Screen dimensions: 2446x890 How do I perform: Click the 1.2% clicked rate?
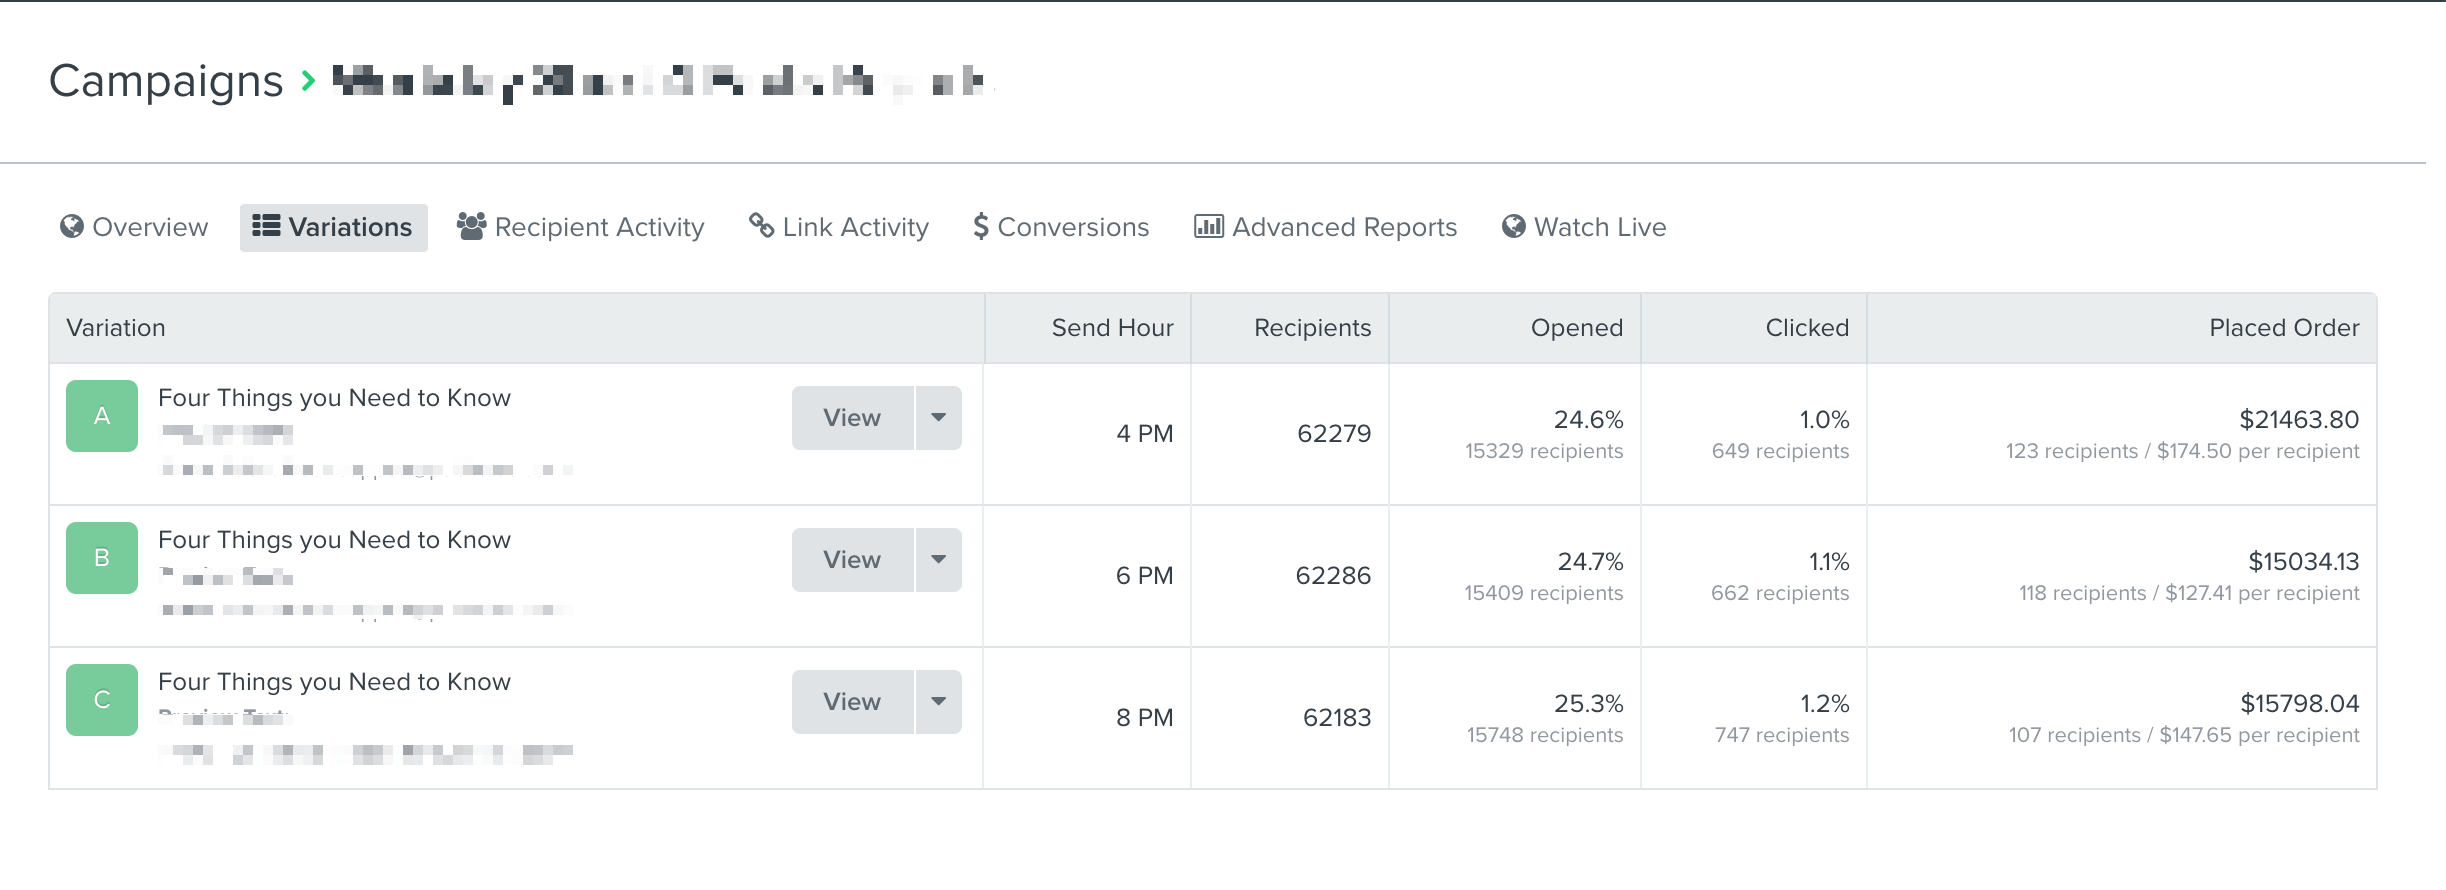tap(1825, 704)
